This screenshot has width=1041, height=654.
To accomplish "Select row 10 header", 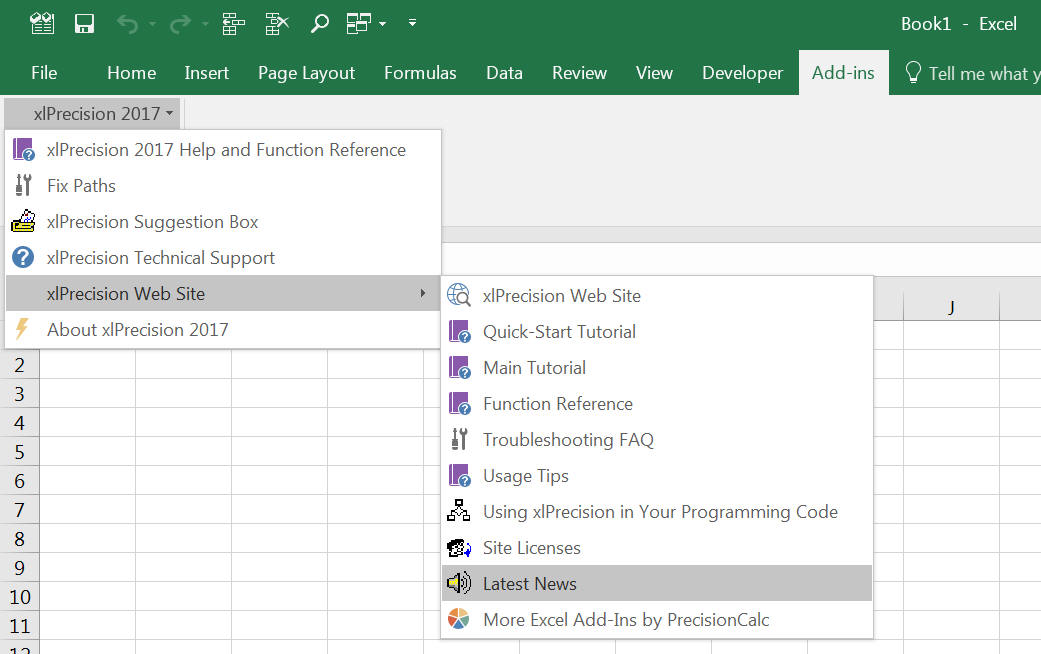I will pos(20,596).
